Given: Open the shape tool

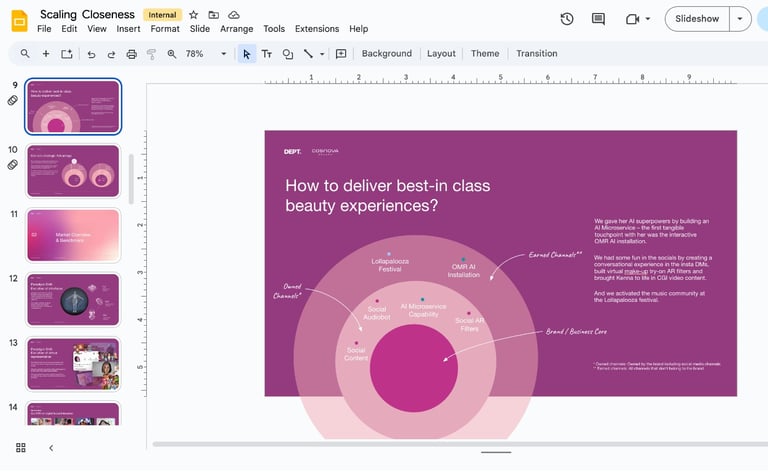Looking at the screenshot, I should coord(288,54).
